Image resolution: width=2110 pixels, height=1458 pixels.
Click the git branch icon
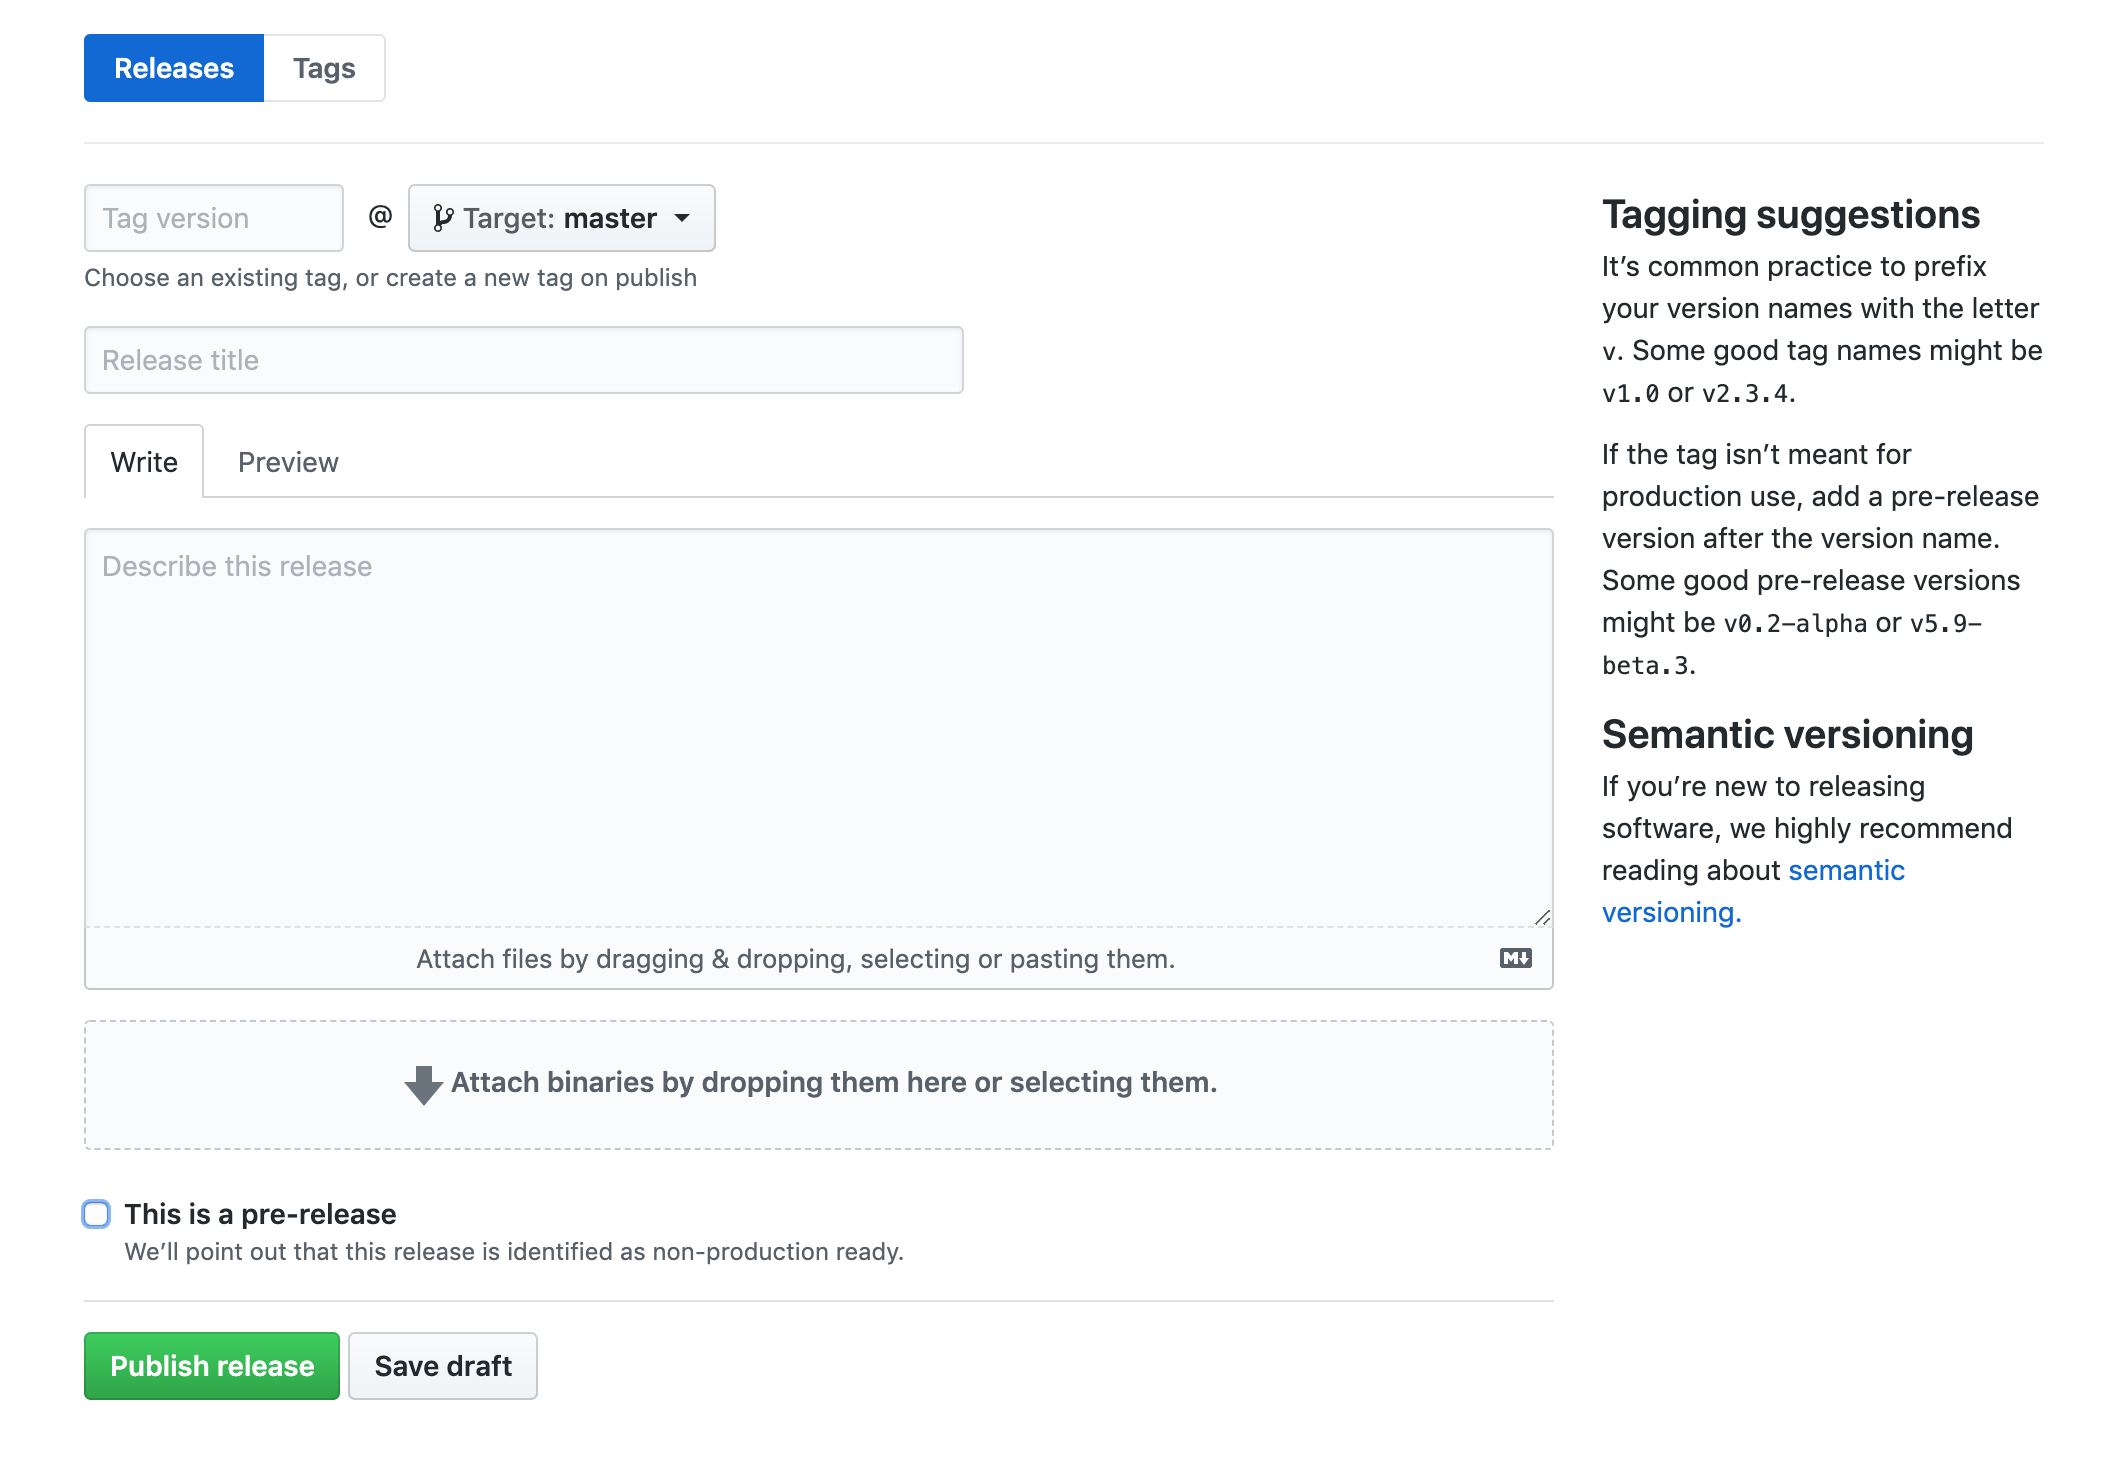[444, 218]
